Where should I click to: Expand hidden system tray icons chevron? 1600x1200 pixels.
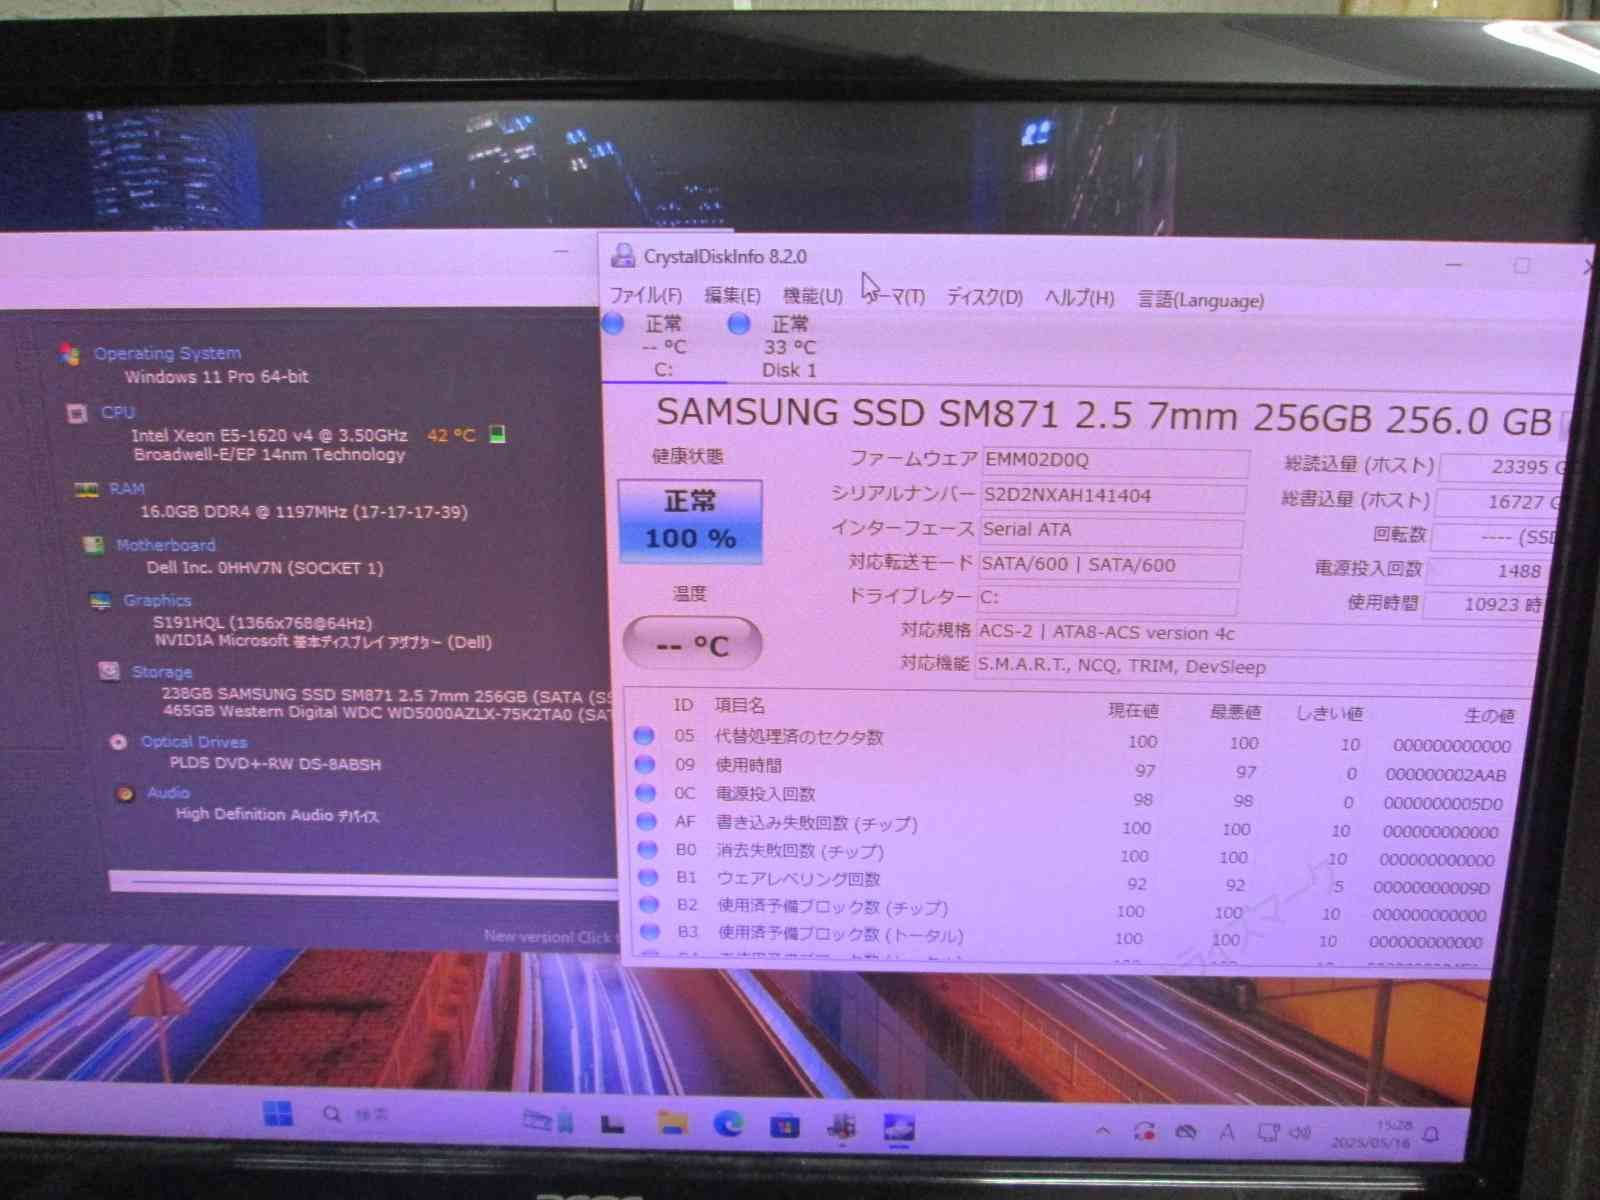tap(1102, 1131)
